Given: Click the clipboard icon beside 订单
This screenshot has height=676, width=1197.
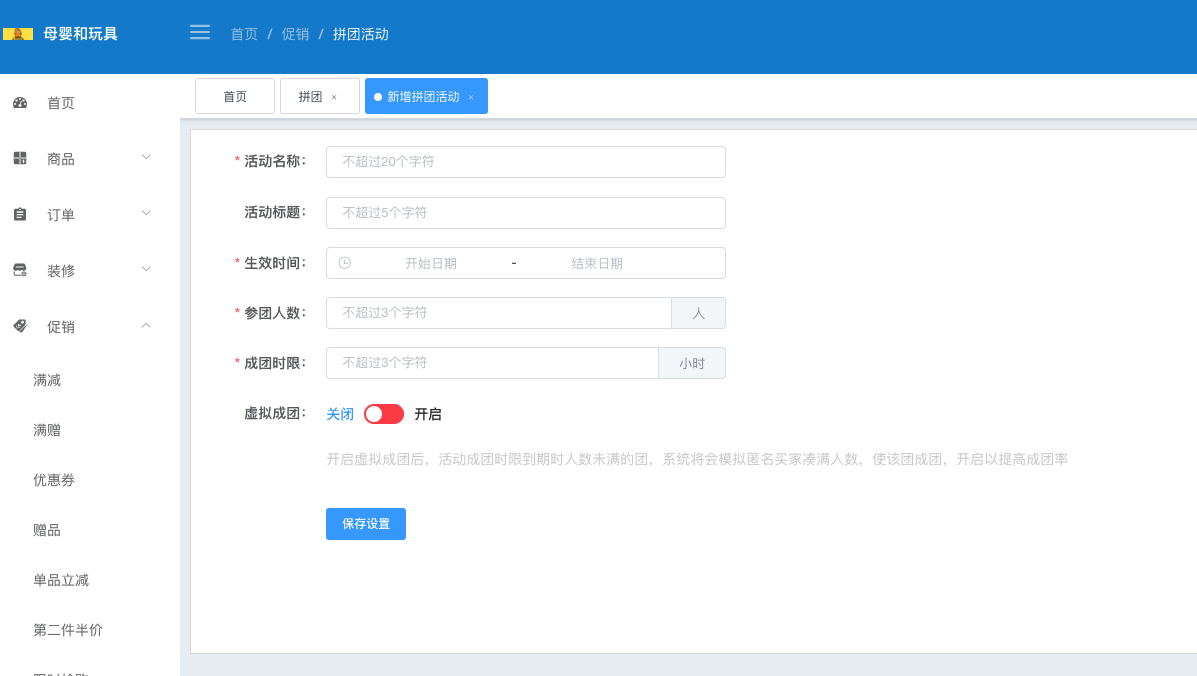Looking at the screenshot, I should pos(21,214).
